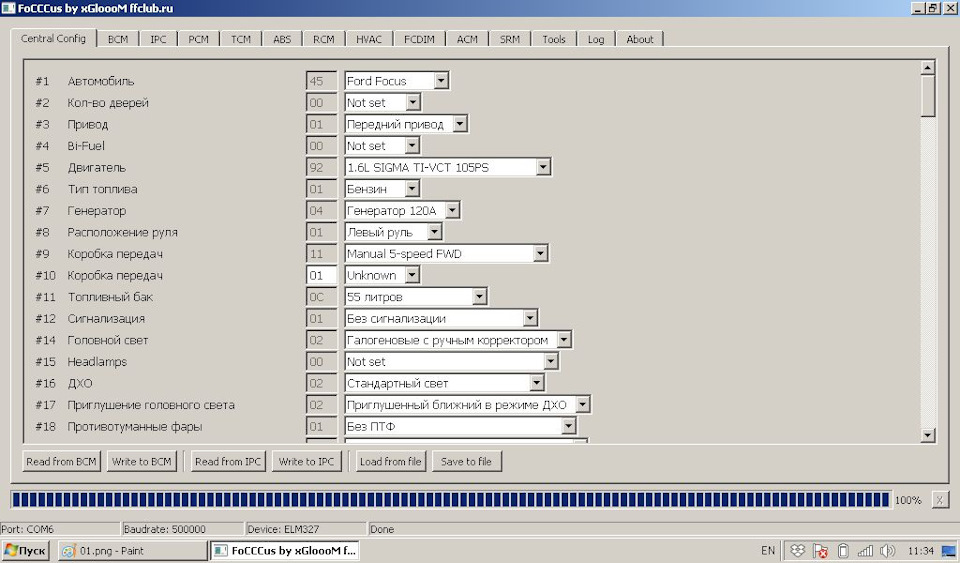Open the Приглушенный ближний в режиме ДХО dropdown

click(x=582, y=405)
